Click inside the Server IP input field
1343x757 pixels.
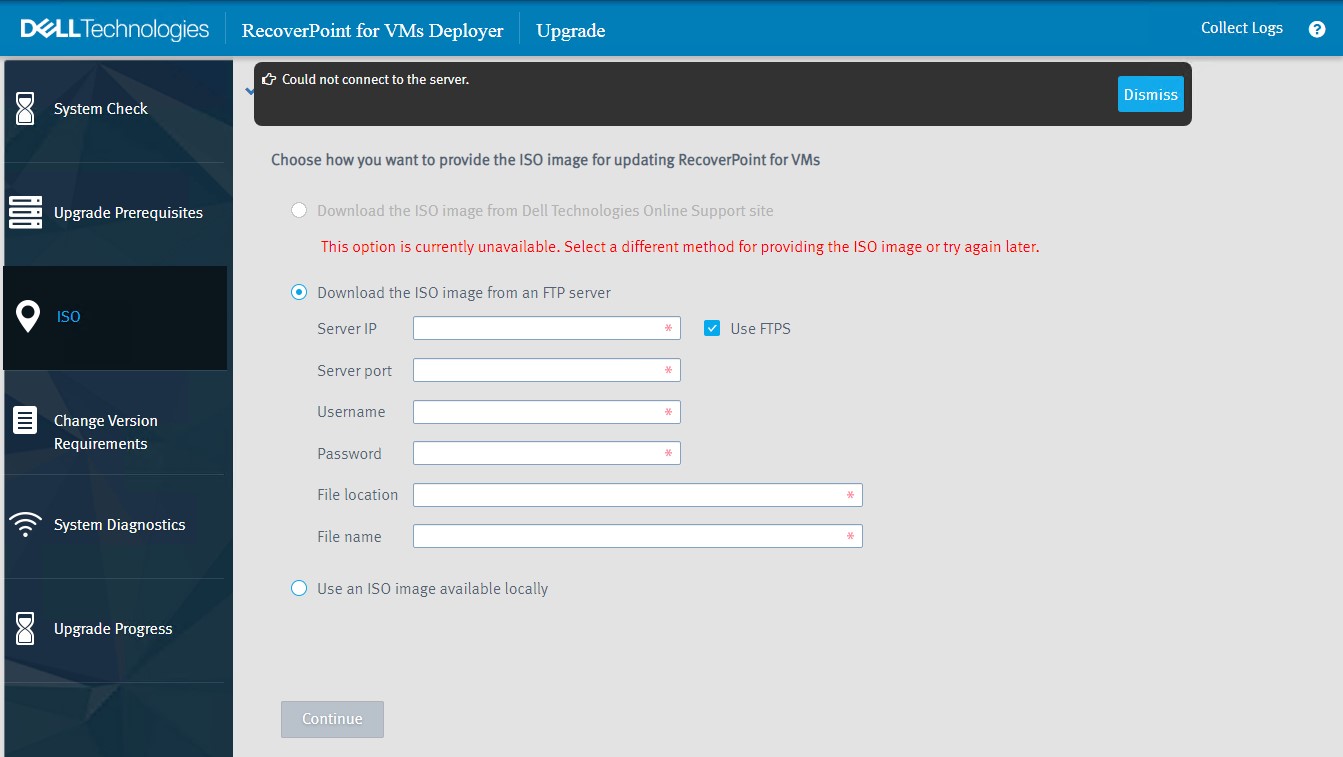click(546, 327)
